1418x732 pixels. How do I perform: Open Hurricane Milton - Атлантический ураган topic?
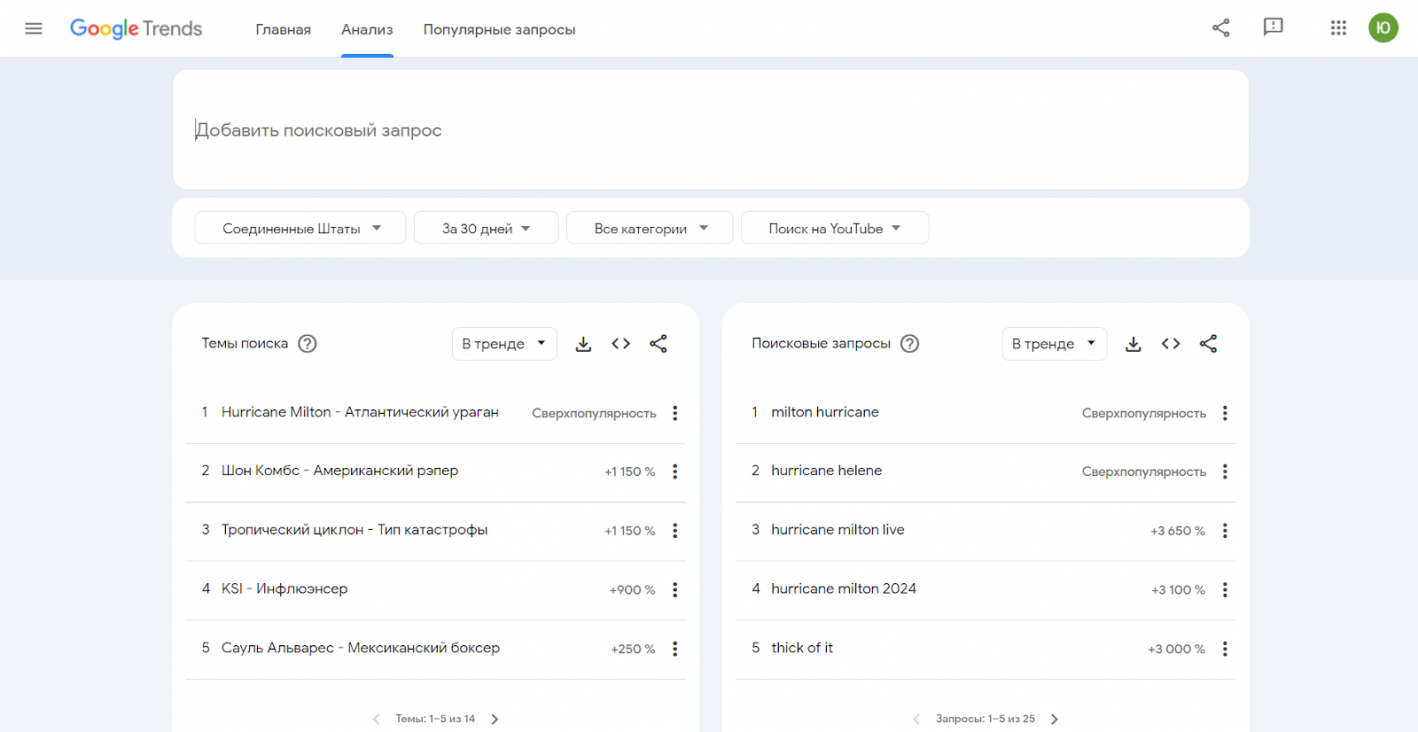[360, 412]
